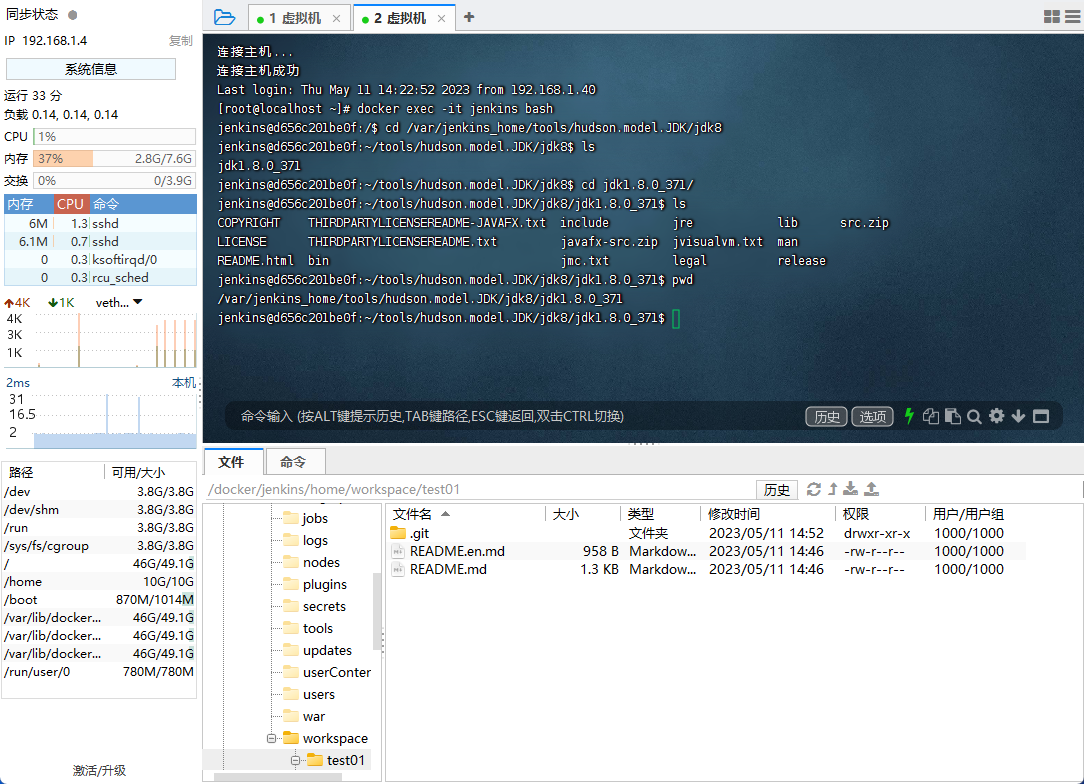Search terminal output with the magnifier icon
The width and height of the screenshot is (1084, 784).
coord(974,416)
